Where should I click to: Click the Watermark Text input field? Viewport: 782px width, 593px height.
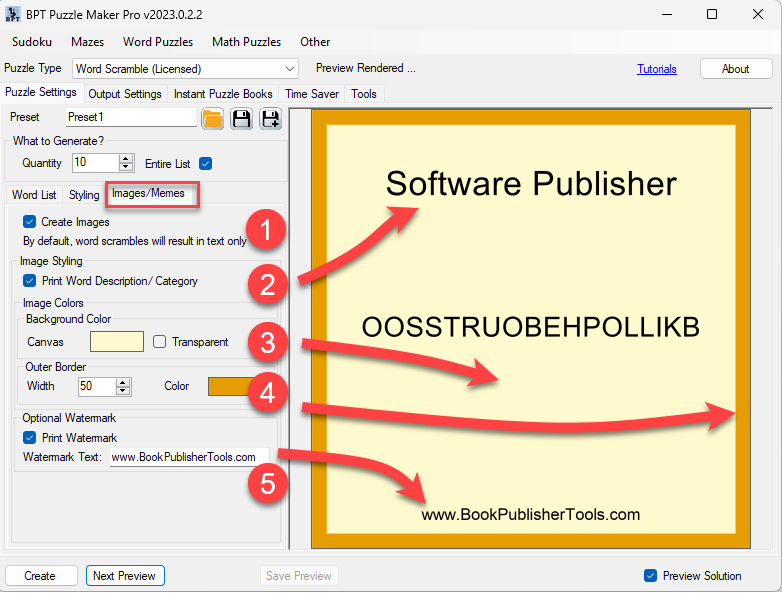(188, 457)
